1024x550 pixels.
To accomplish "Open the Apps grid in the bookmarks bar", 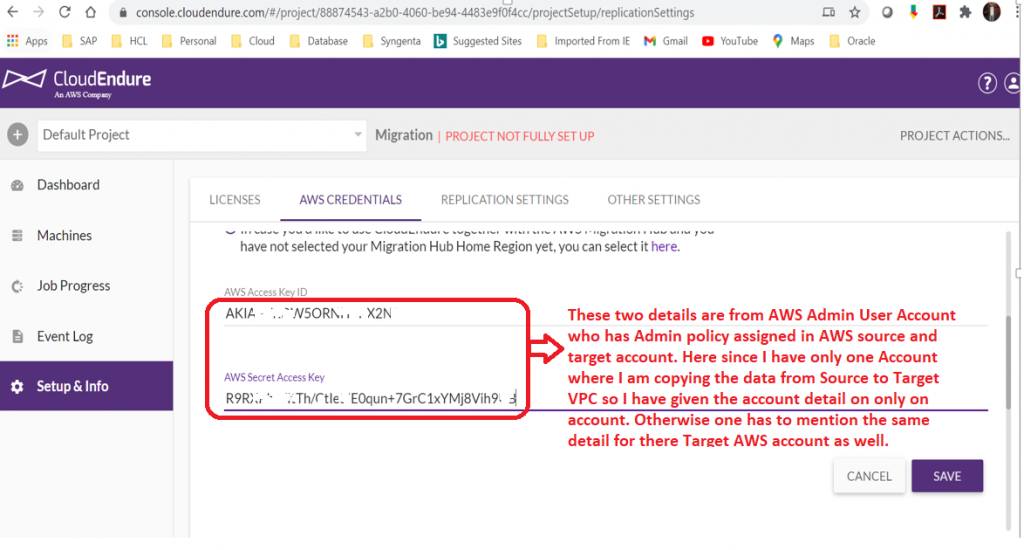I will (27, 41).
